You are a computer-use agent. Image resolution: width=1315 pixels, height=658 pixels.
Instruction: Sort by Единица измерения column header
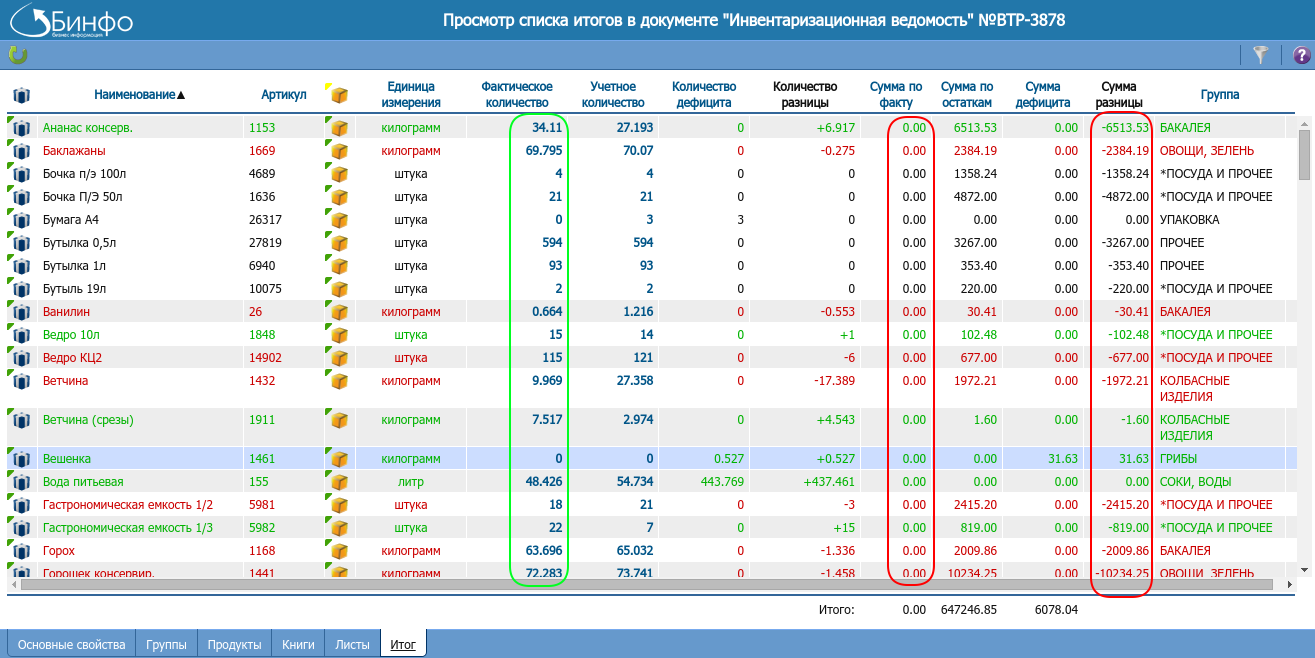click(410, 95)
